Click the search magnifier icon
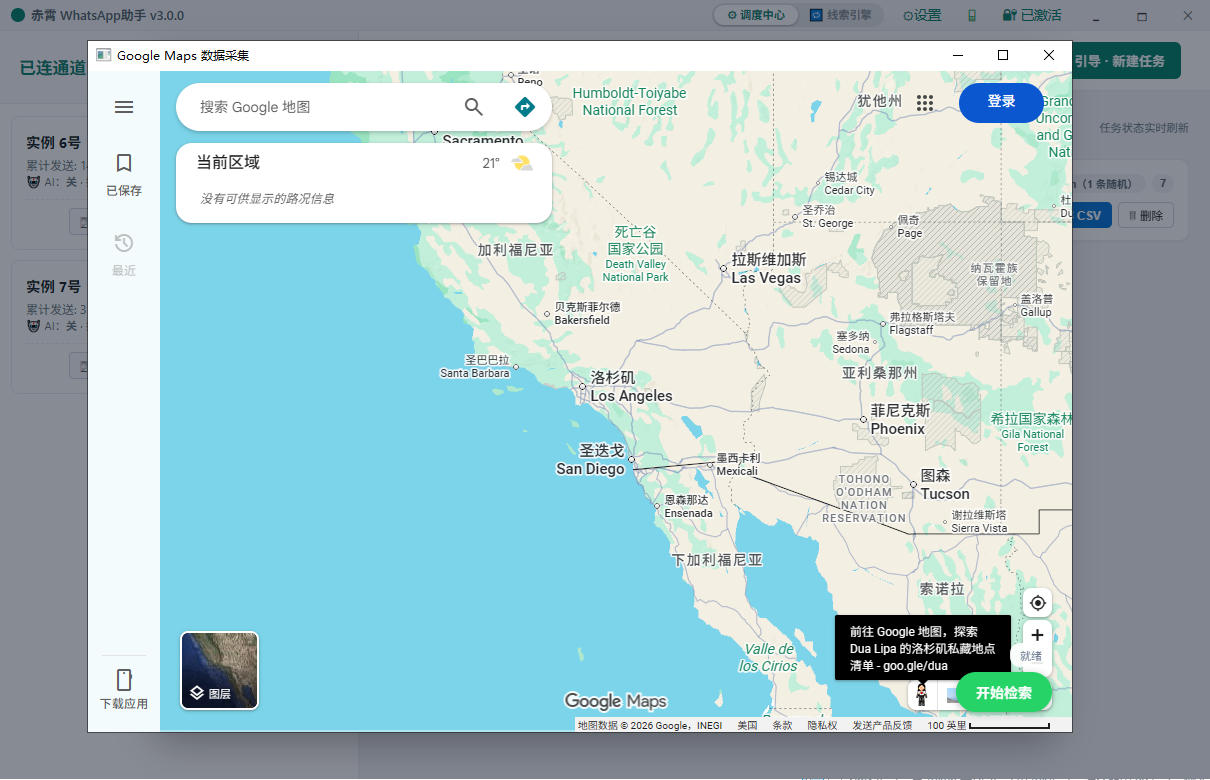This screenshot has height=780, width=1210. click(474, 107)
